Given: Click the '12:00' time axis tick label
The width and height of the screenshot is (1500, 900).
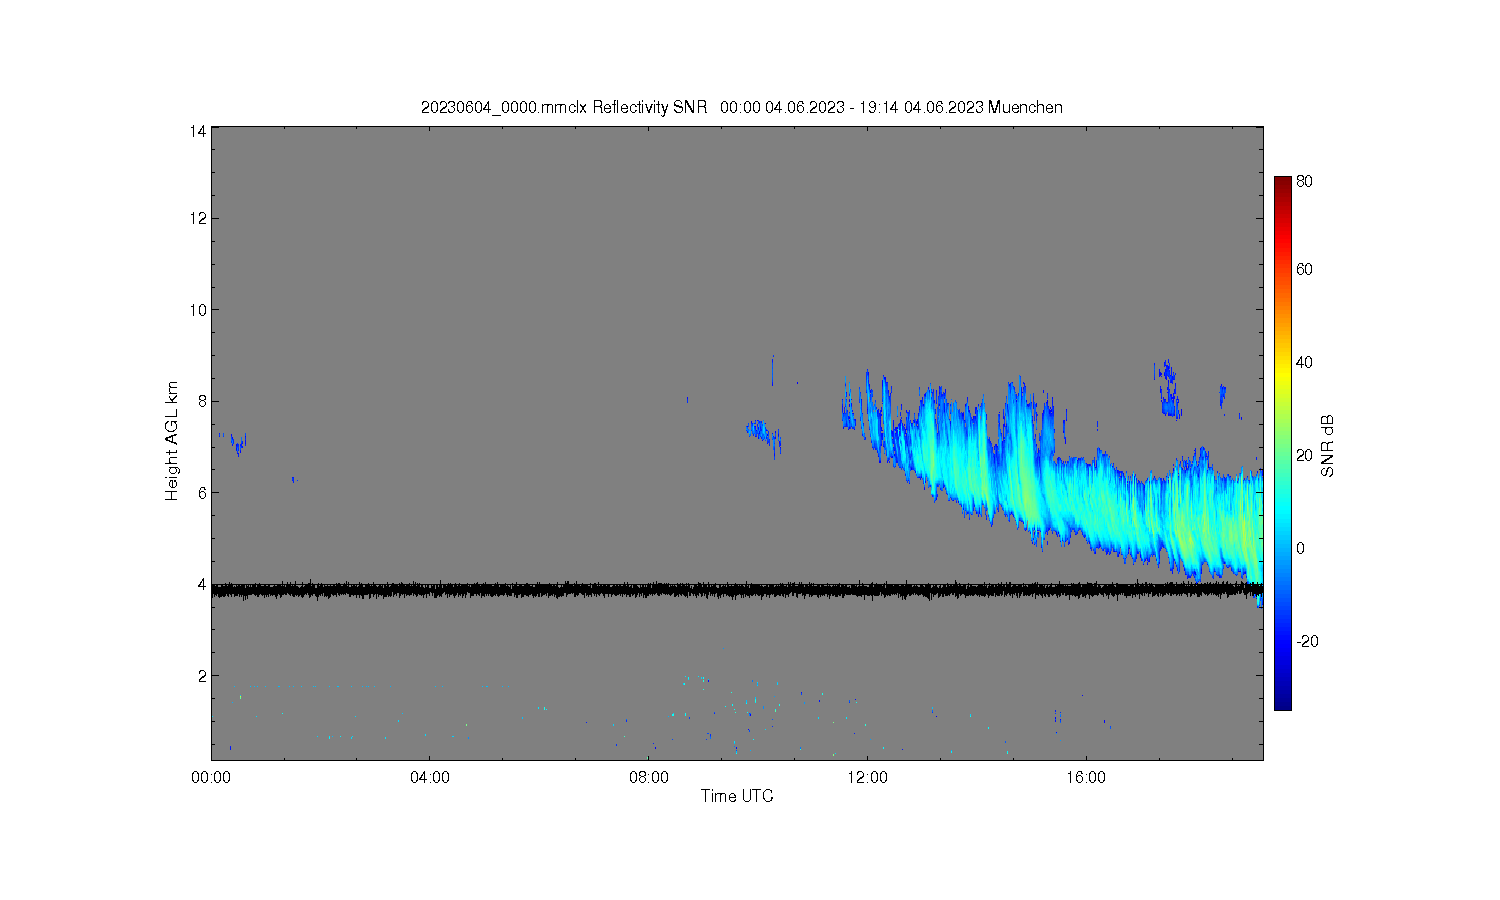Looking at the screenshot, I should tap(867, 777).
